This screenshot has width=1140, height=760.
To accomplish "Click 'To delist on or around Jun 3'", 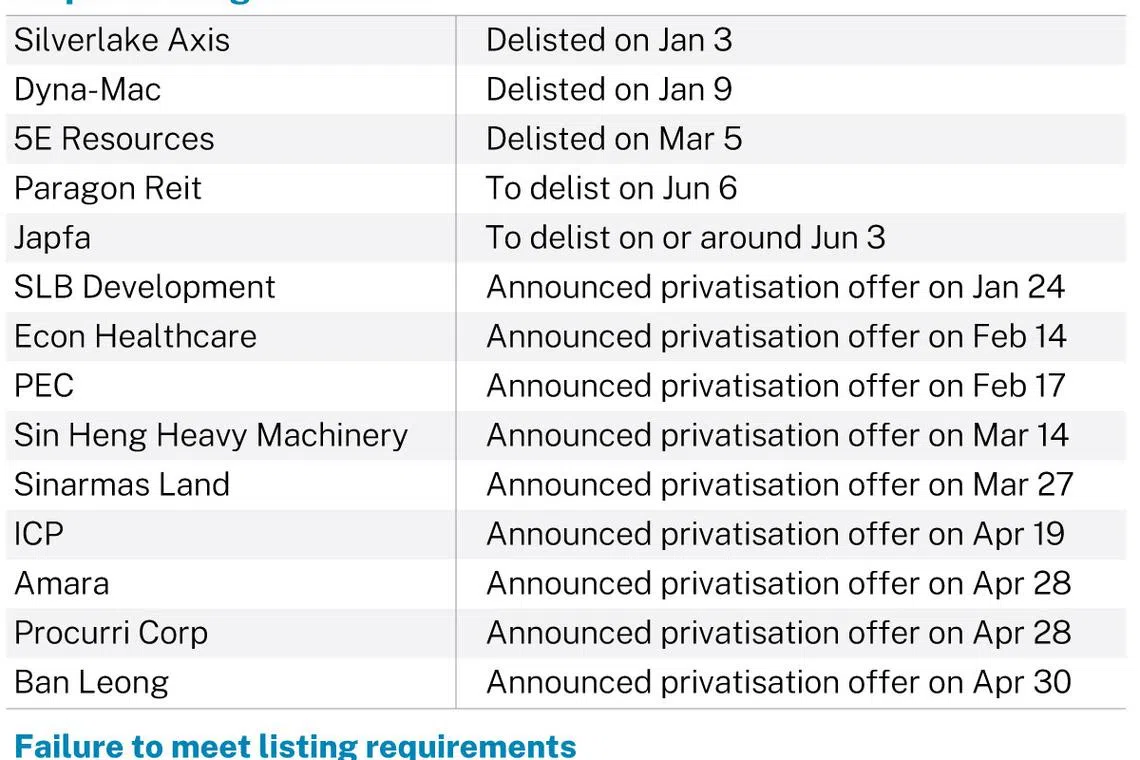I will (x=685, y=237).
